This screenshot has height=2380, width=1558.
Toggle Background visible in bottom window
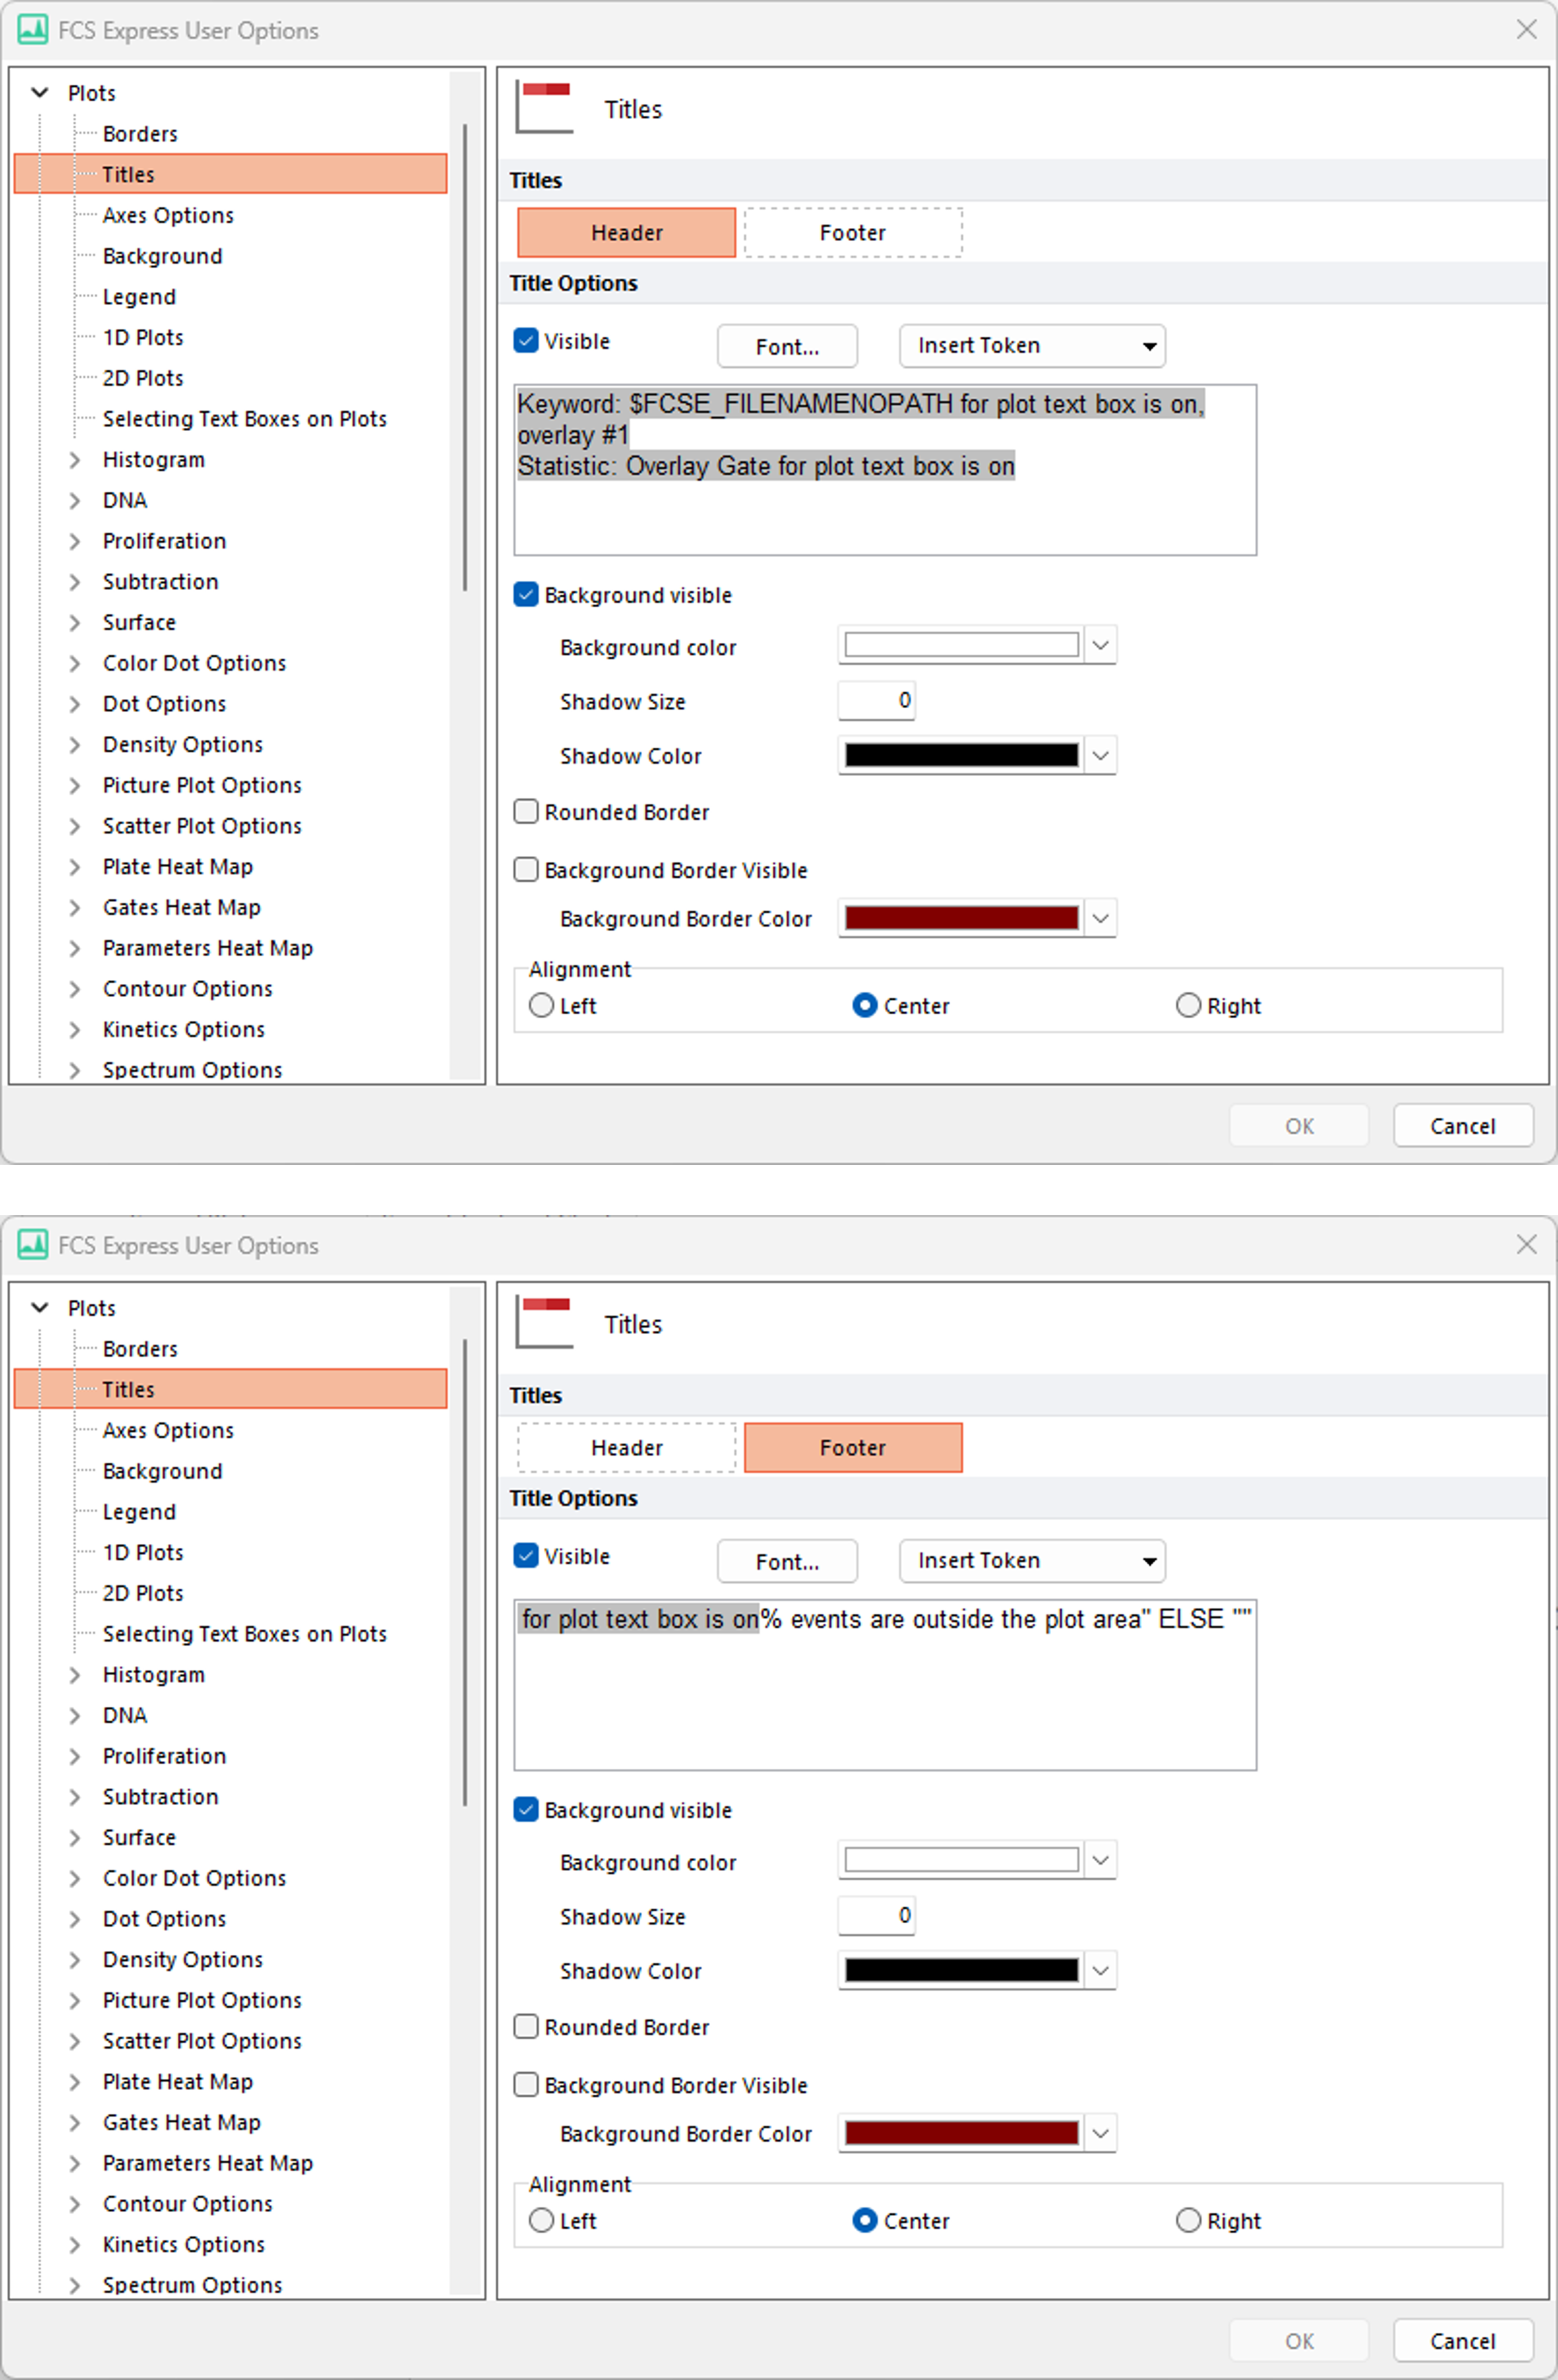[x=526, y=1810]
